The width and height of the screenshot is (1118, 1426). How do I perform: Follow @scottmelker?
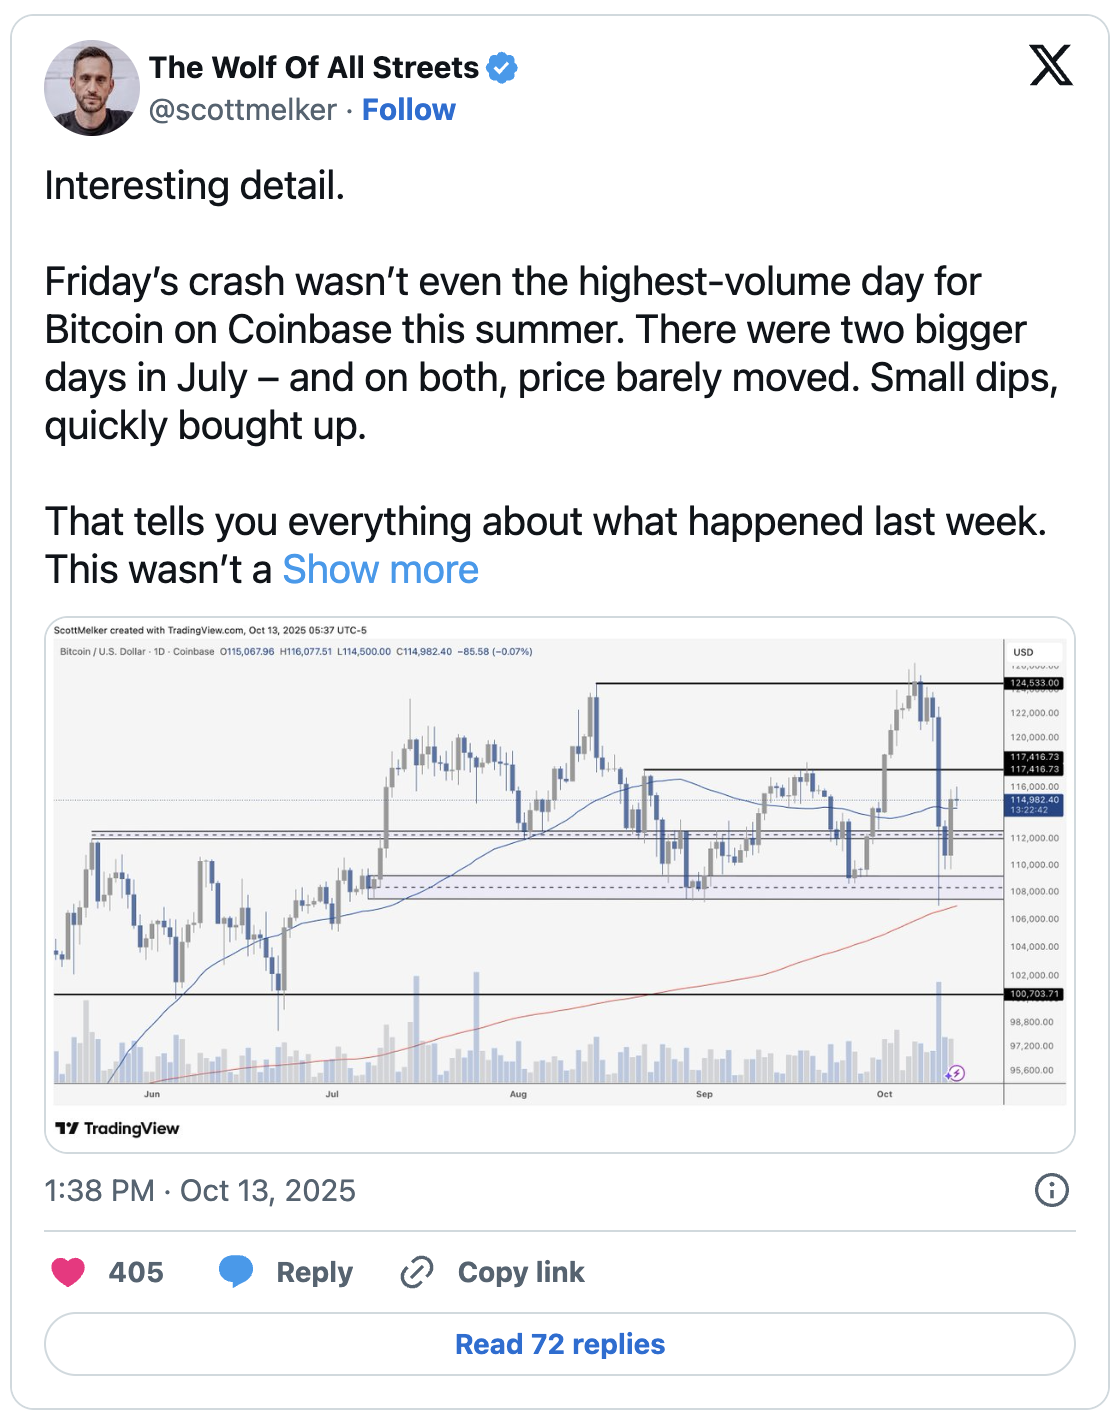tap(408, 110)
